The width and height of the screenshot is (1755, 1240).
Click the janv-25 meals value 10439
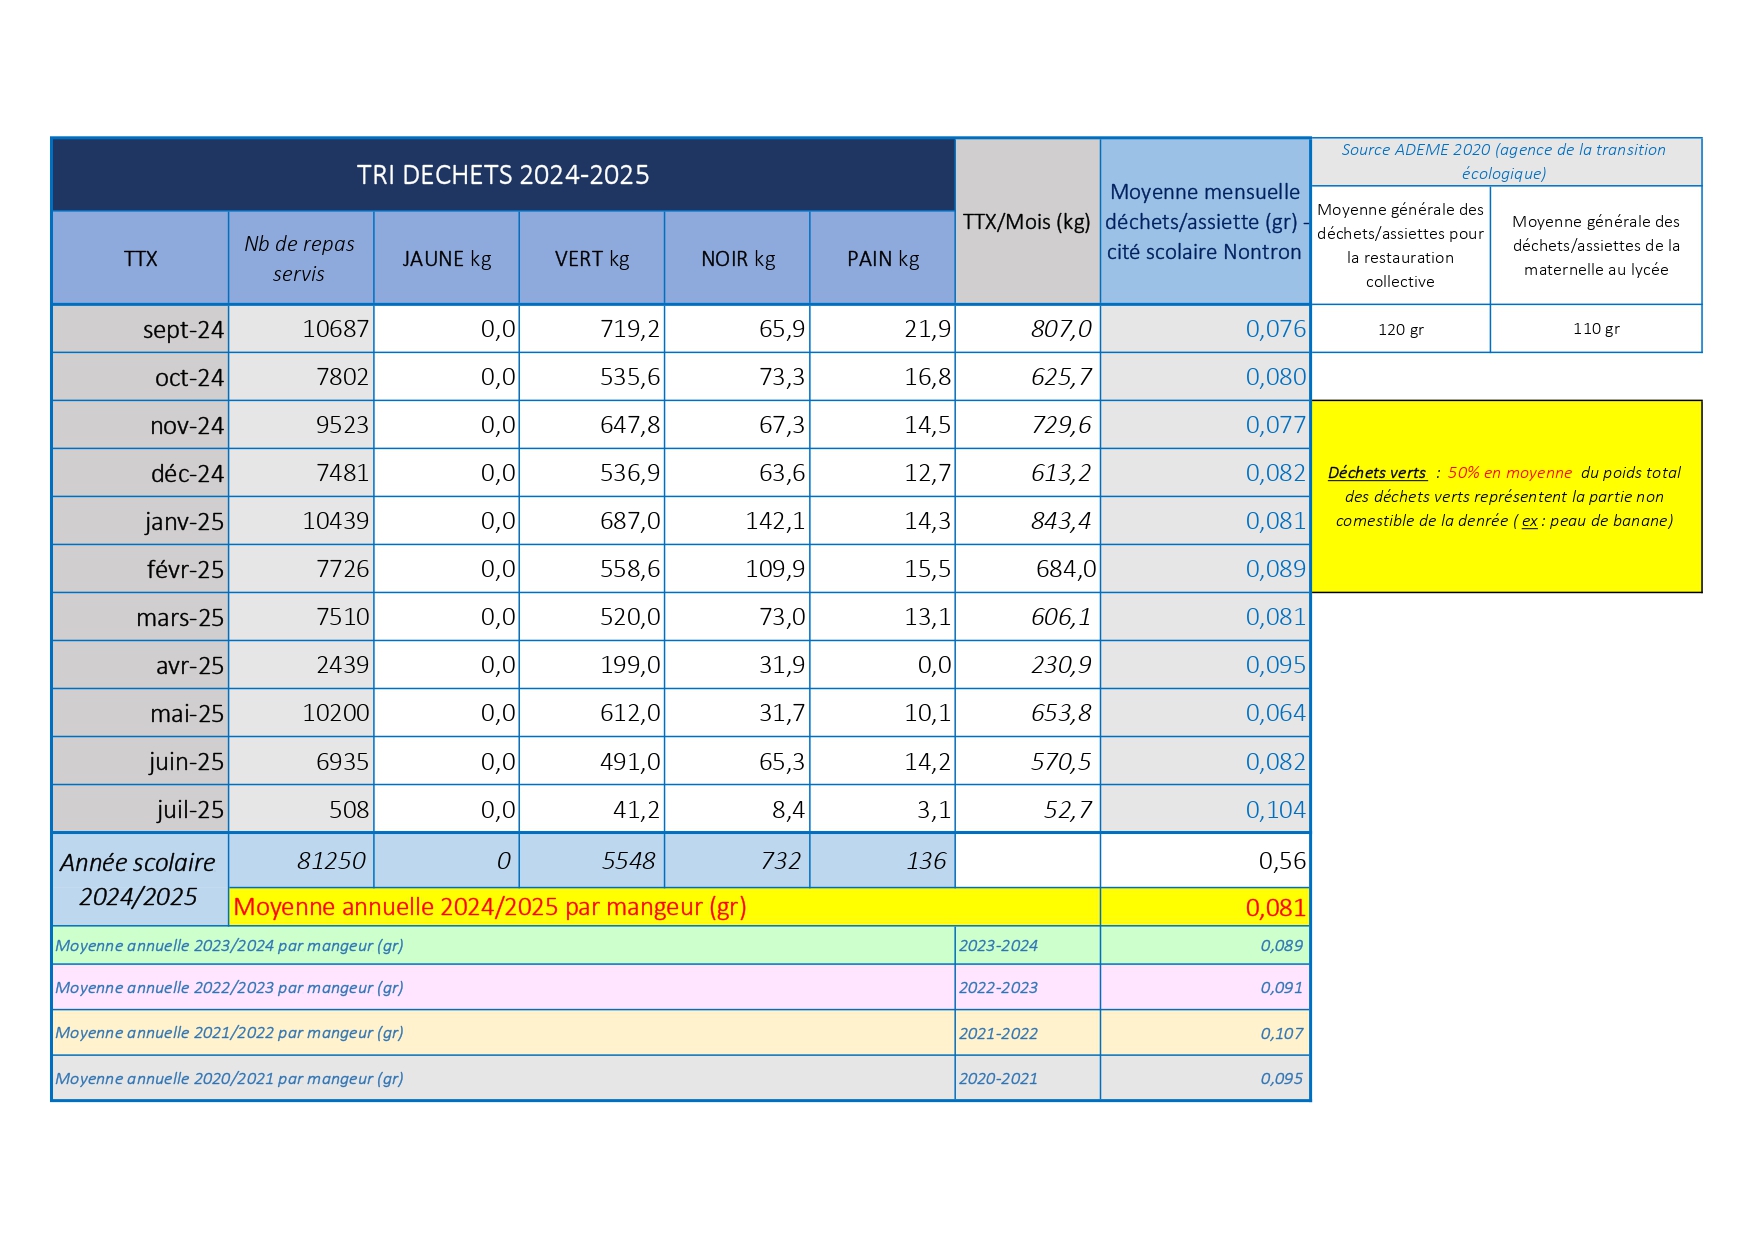[x=301, y=521]
